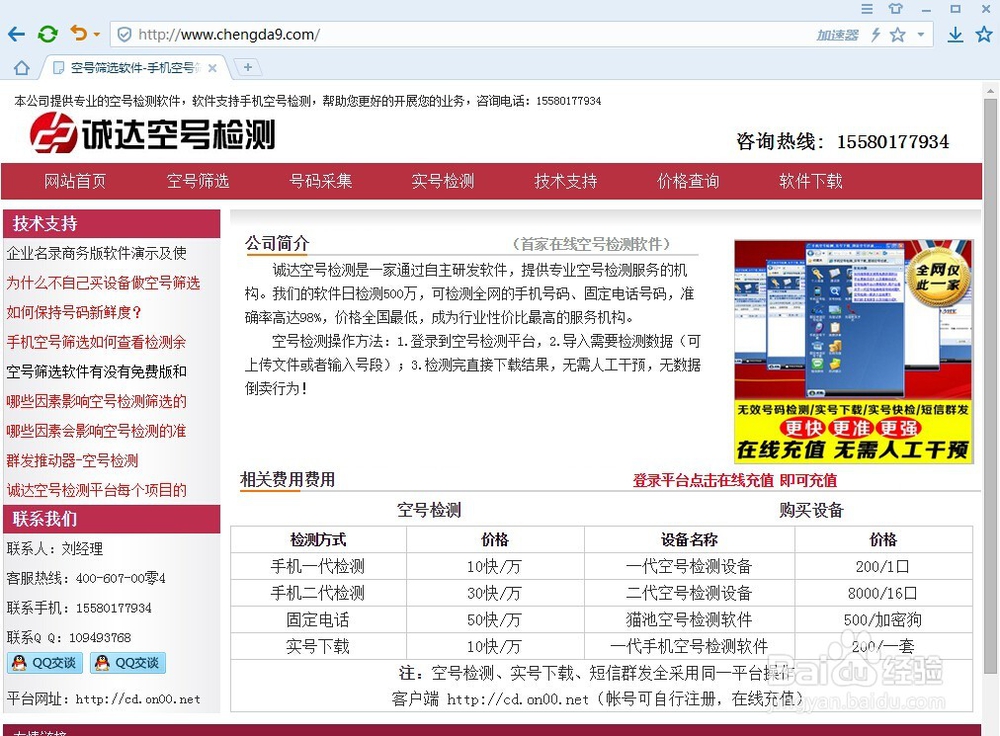This screenshot has height=736, width=1000.
Task: Click the 公司简介 section heading
Action: [x=277, y=244]
